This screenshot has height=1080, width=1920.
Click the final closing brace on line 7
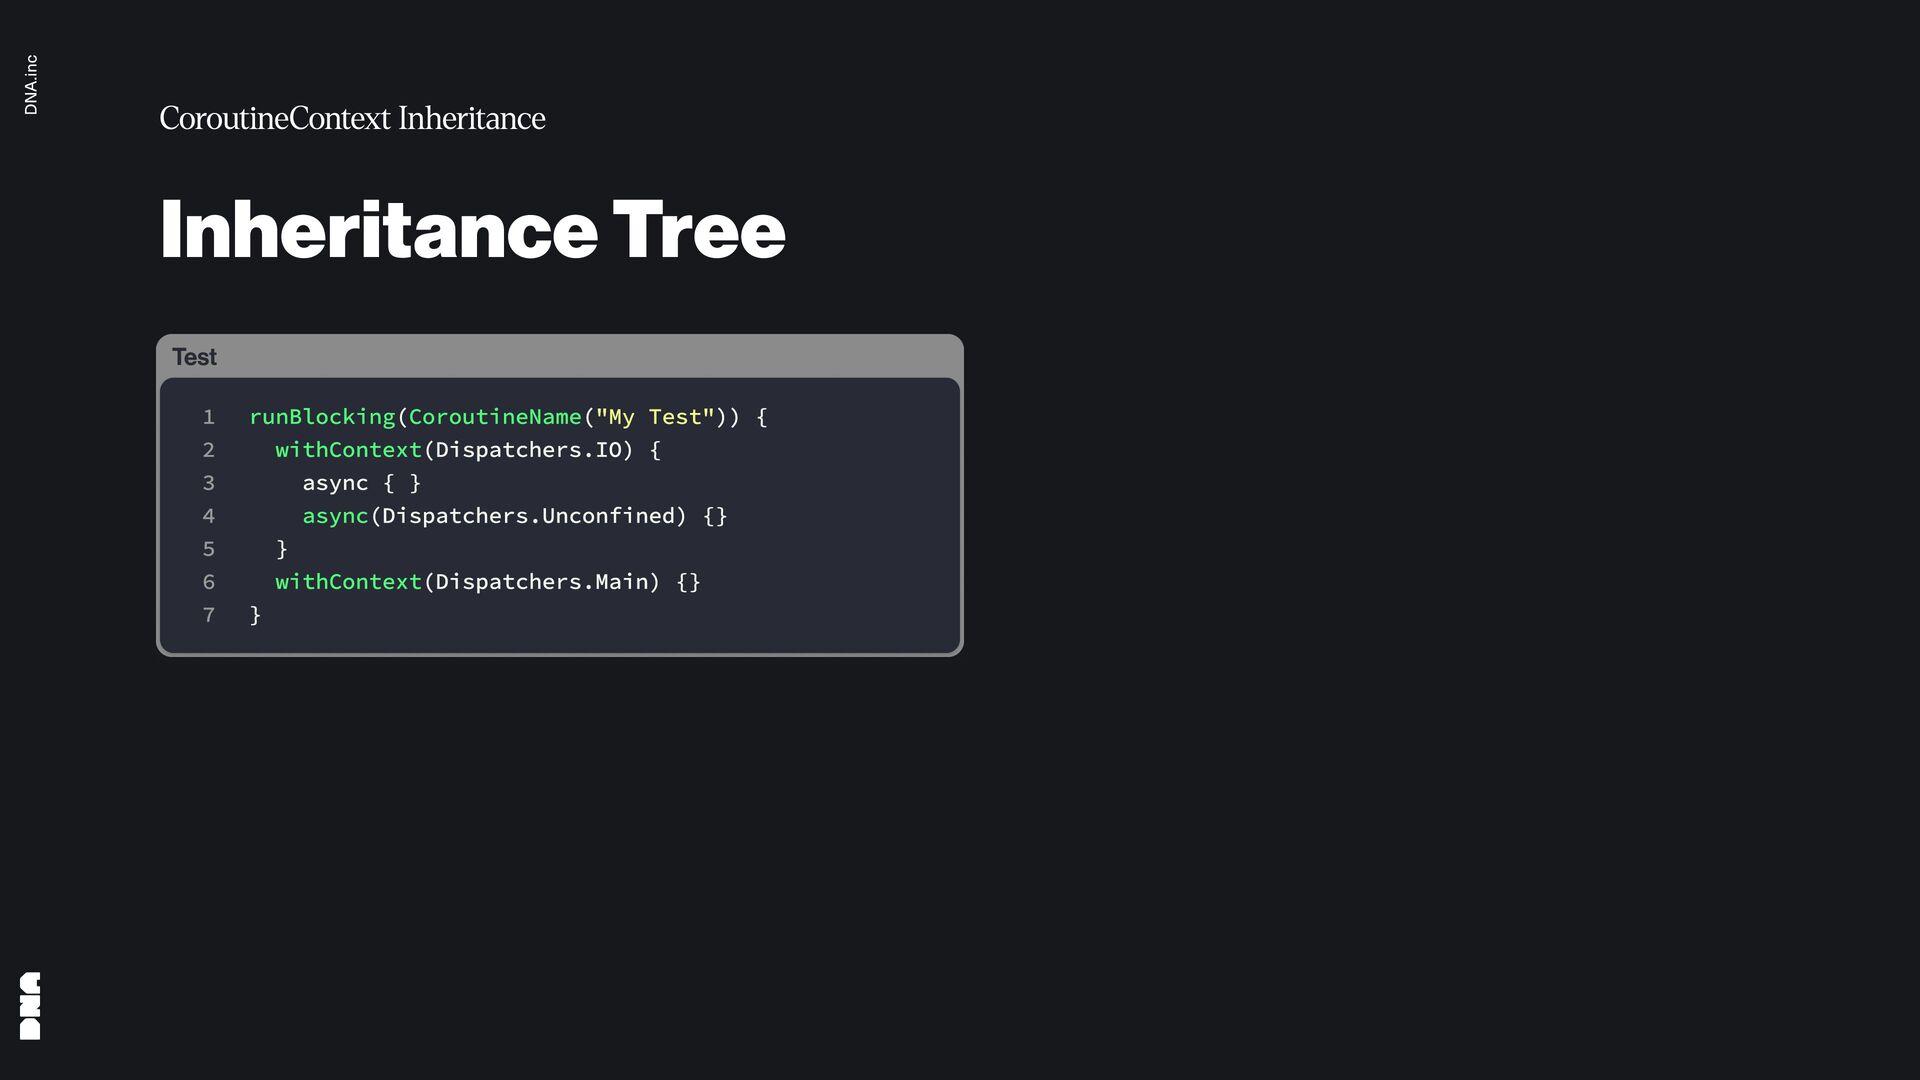tap(255, 615)
